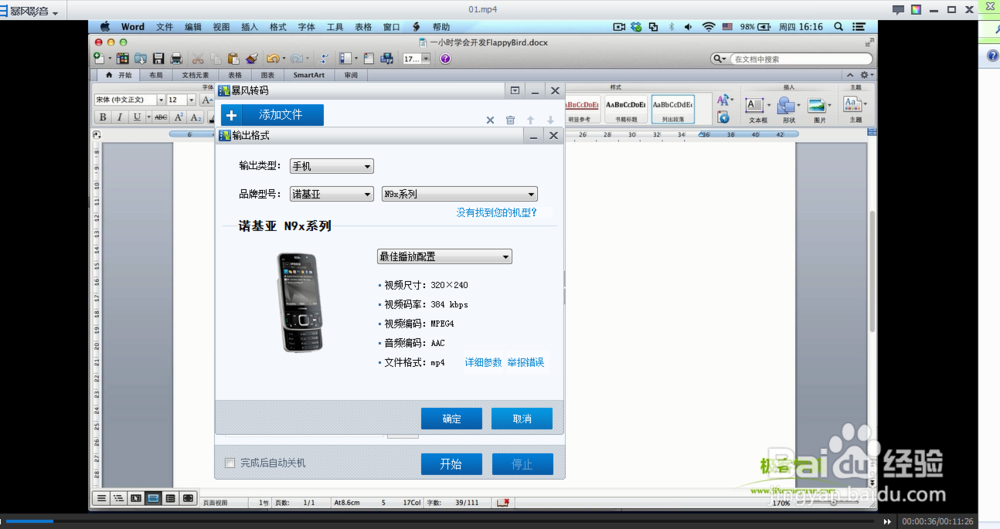The height and width of the screenshot is (529, 1000).
Task: Open 没有找到您的机型? link
Action: click(x=496, y=212)
